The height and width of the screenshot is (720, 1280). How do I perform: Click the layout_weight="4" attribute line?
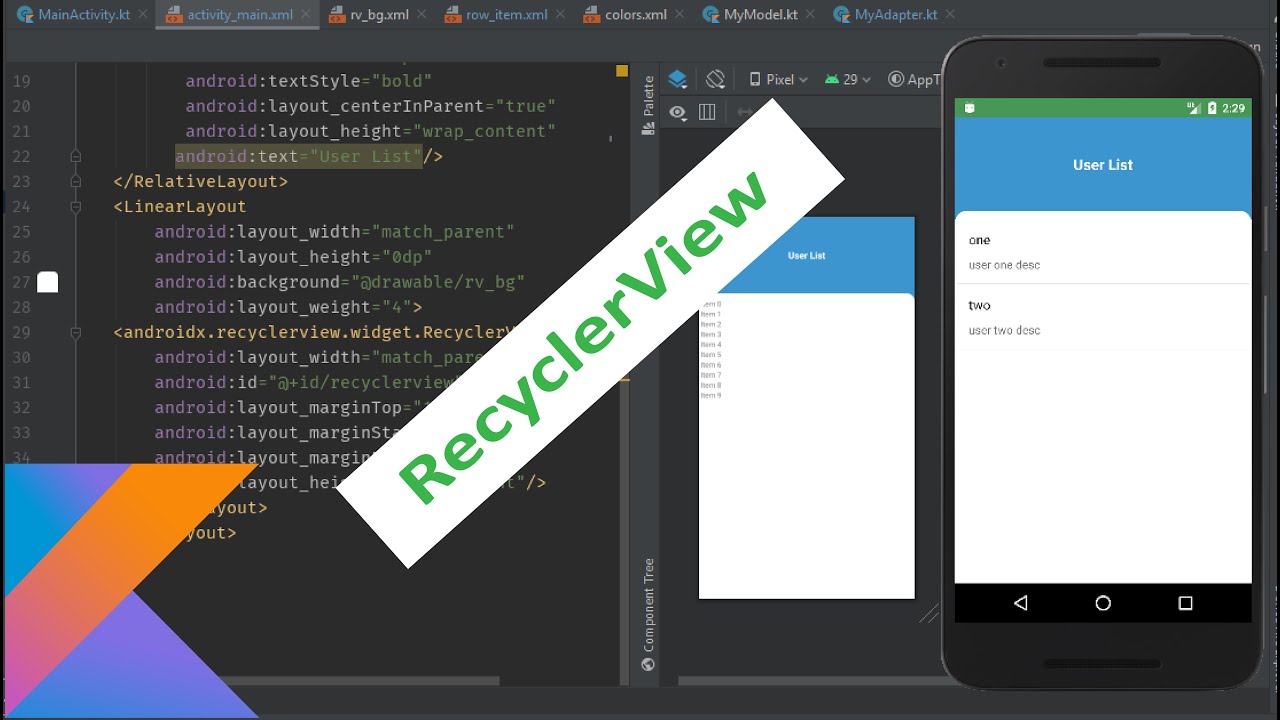pos(288,307)
